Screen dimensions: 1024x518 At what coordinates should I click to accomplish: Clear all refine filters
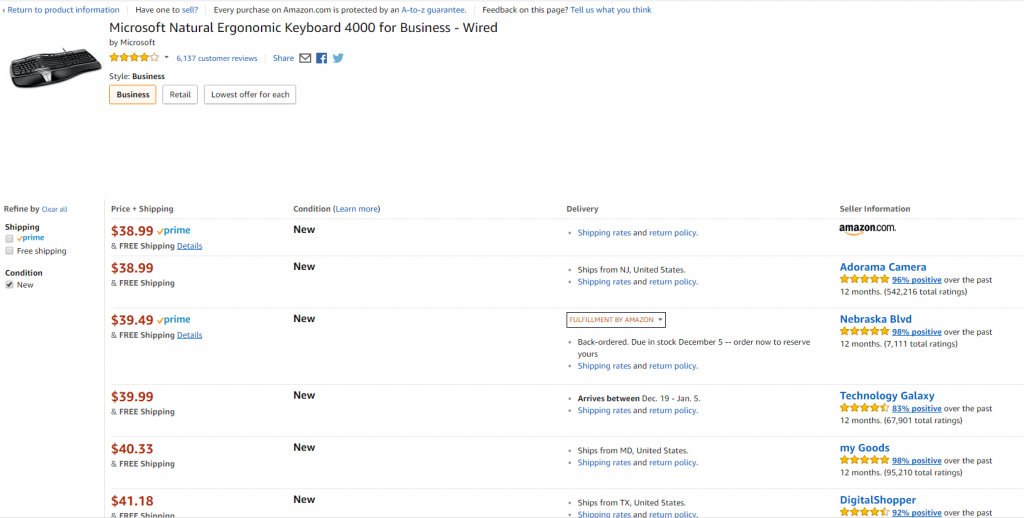pyautogui.click(x=54, y=210)
